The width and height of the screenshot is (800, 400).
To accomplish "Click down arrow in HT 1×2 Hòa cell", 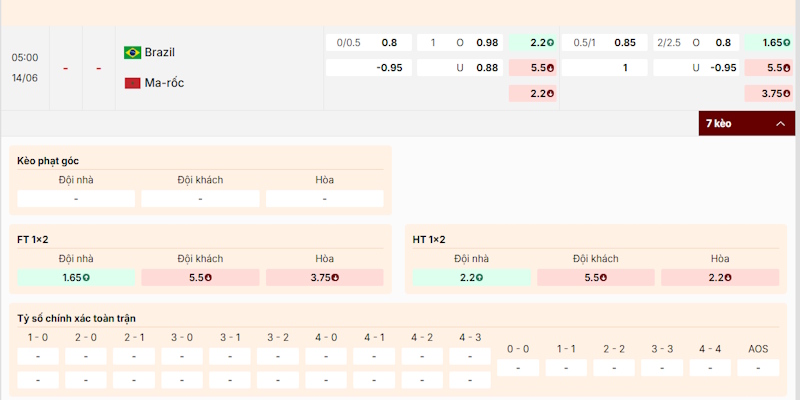I will click(728, 278).
